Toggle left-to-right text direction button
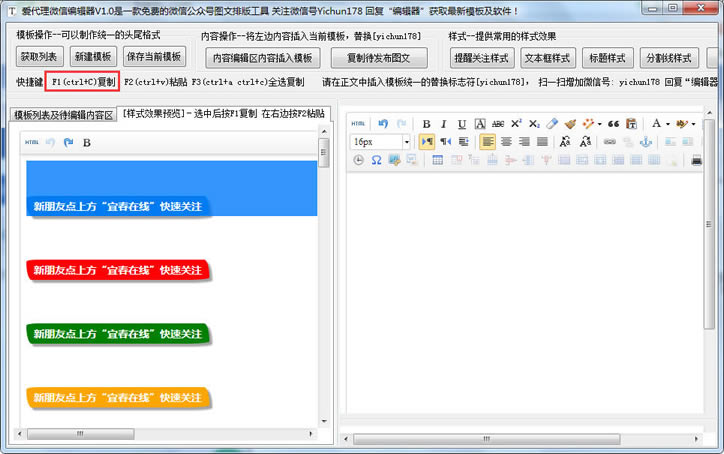The height and width of the screenshot is (454, 724). pyautogui.click(x=428, y=142)
